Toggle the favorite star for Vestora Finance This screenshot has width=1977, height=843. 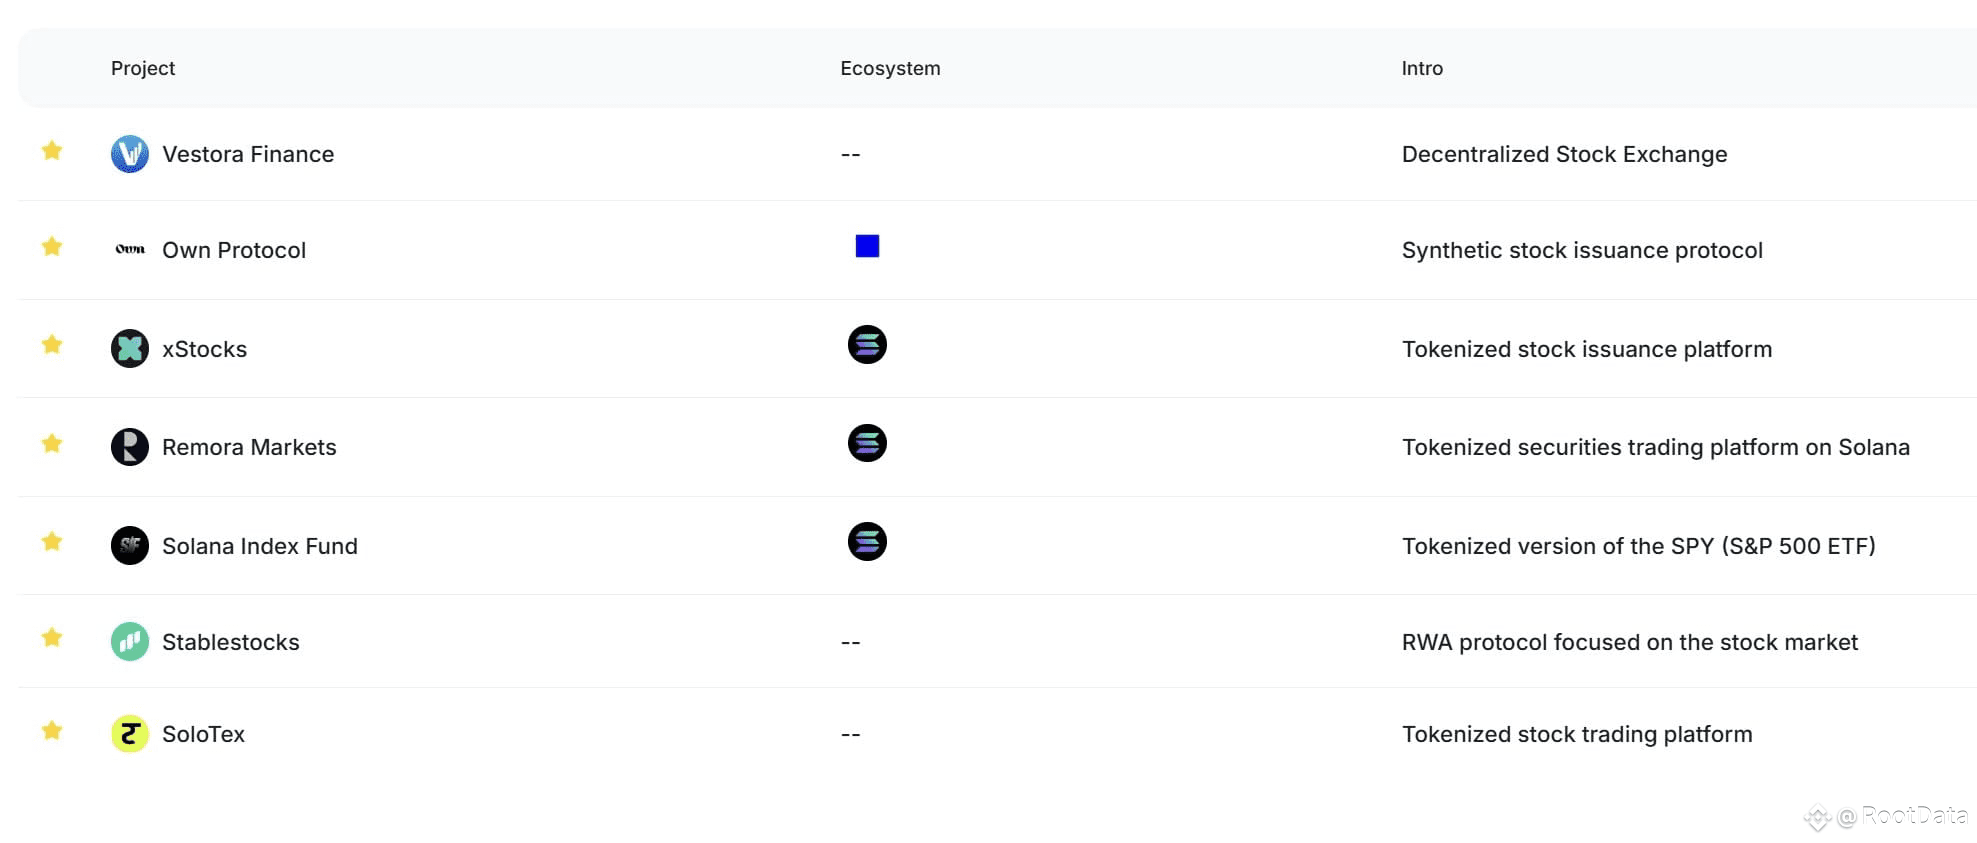point(52,150)
